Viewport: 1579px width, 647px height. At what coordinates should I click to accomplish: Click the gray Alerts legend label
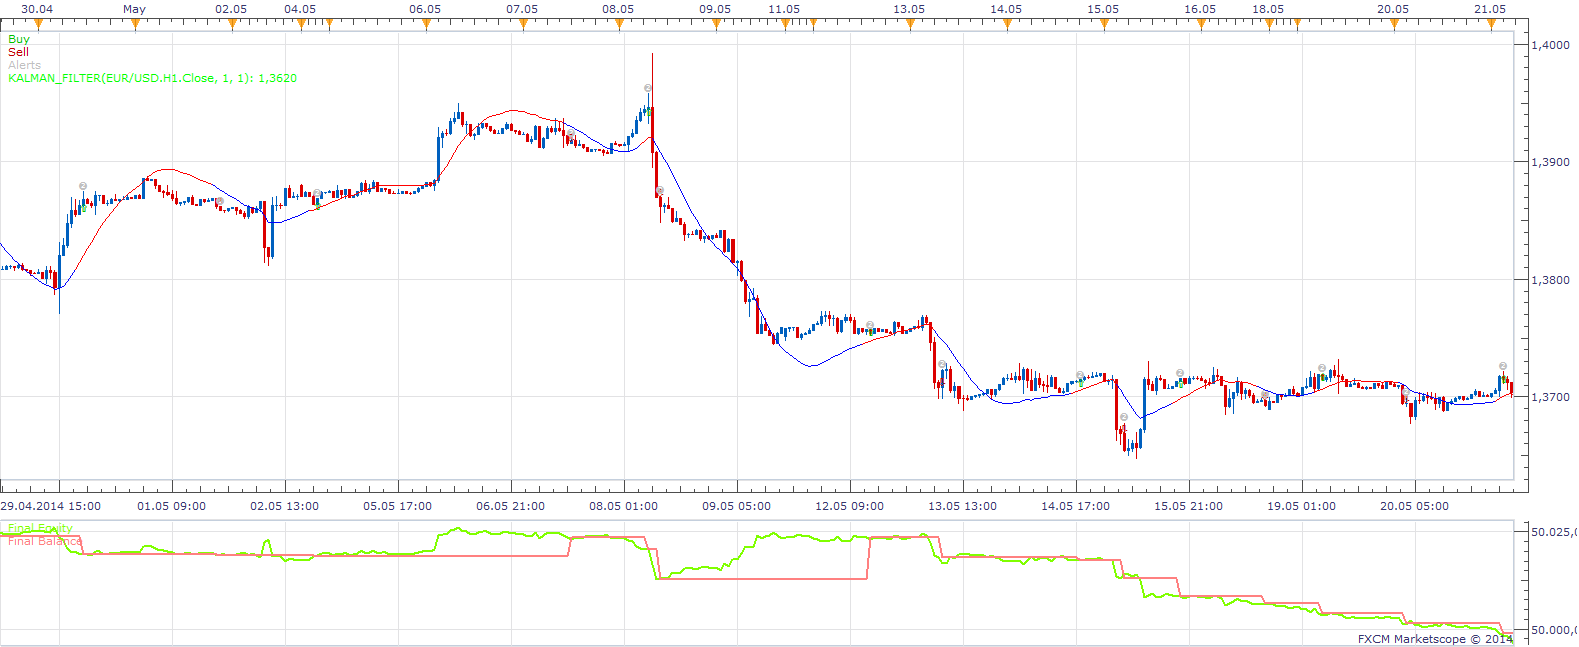pos(25,65)
